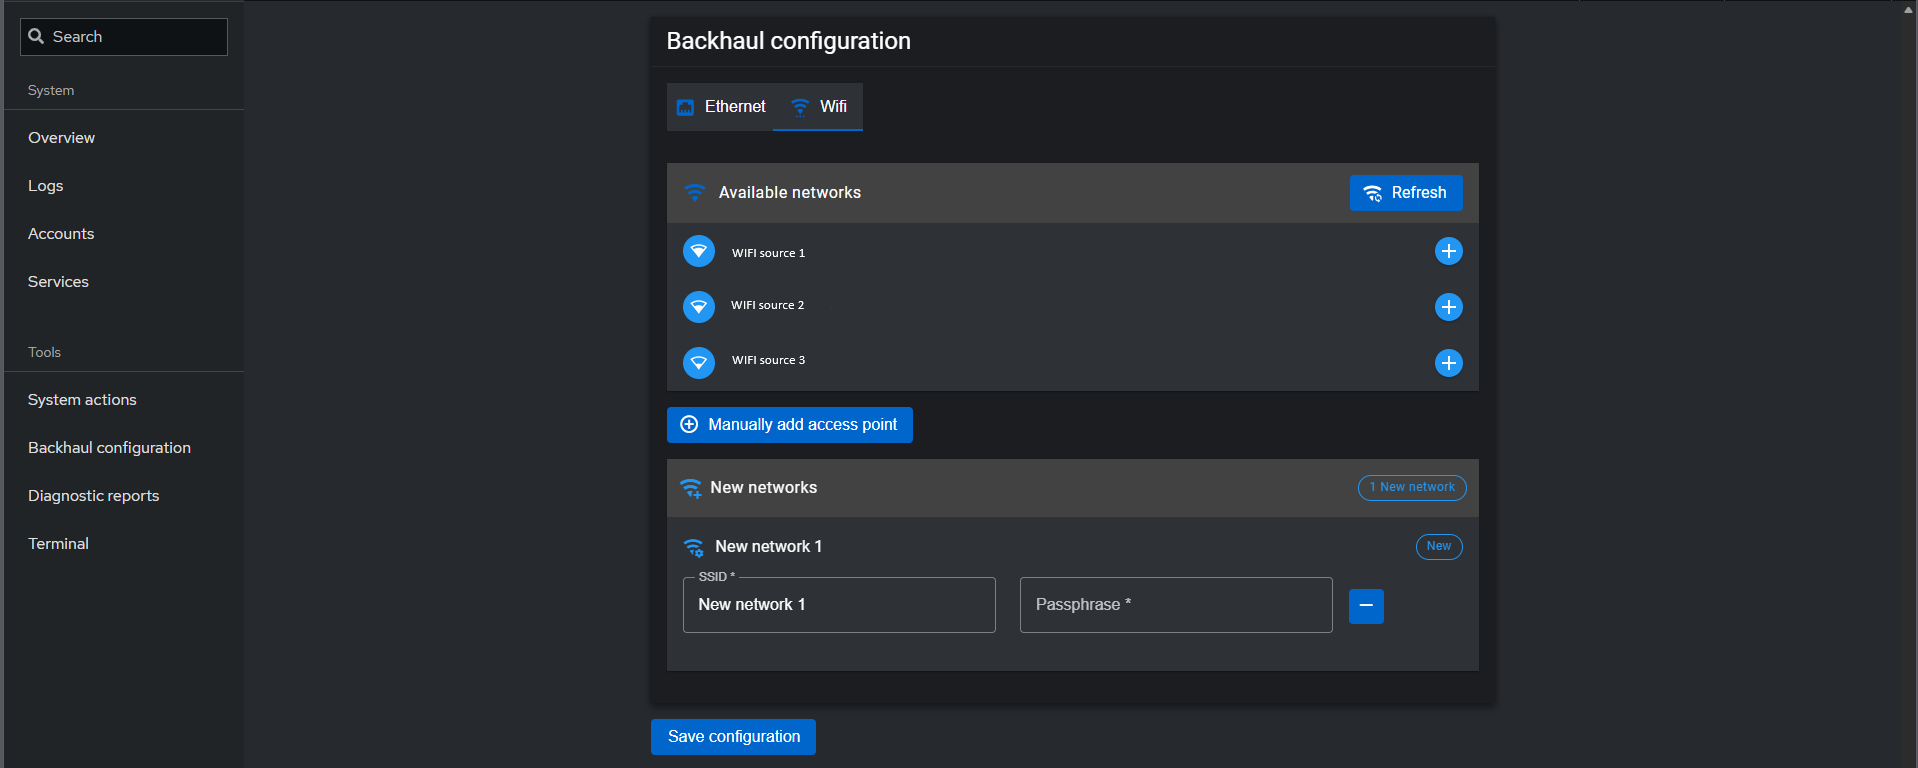Click the New networks header wifi icon

tap(691, 488)
